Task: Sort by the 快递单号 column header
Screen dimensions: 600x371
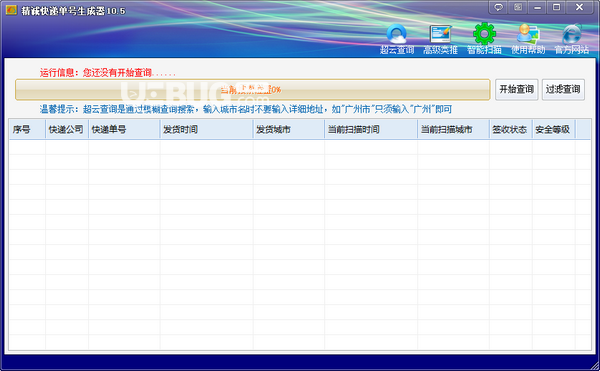Action: pos(124,129)
